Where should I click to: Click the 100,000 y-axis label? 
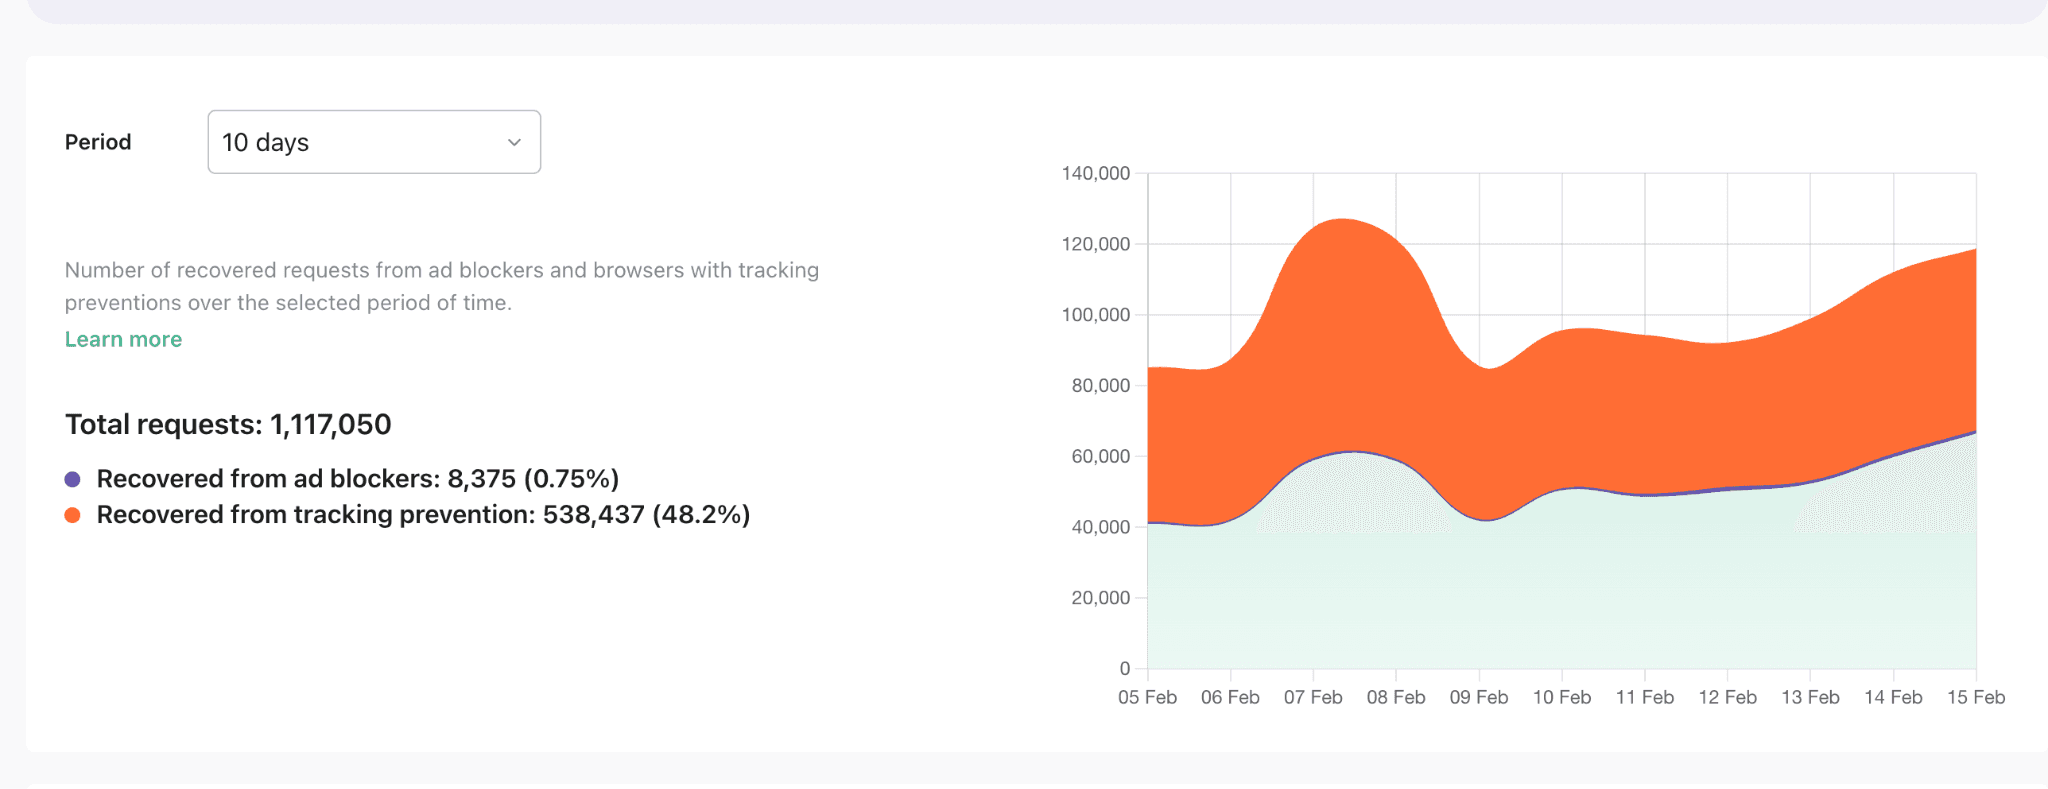1095,315
